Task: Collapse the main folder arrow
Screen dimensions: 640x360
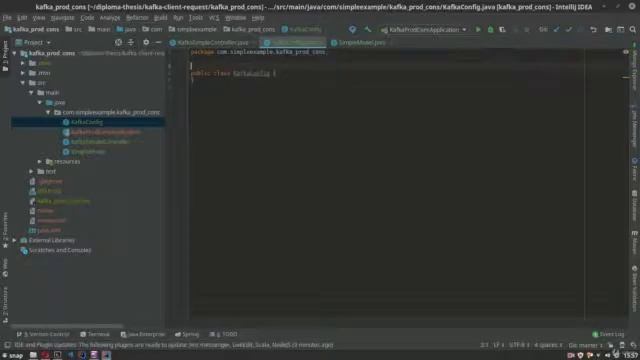Action: click(x=31, y=93)
